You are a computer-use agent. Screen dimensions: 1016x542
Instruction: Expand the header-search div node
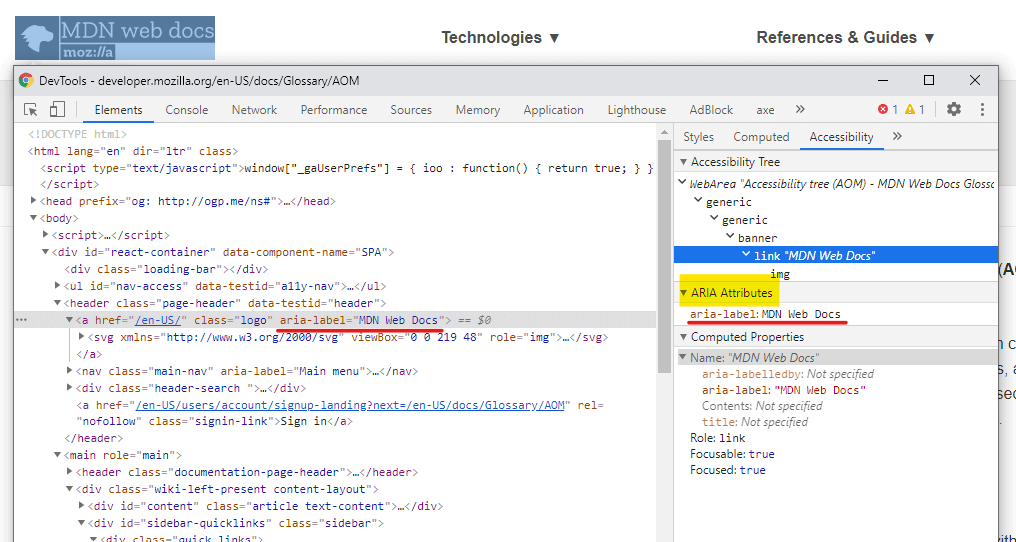click(69, 388)
